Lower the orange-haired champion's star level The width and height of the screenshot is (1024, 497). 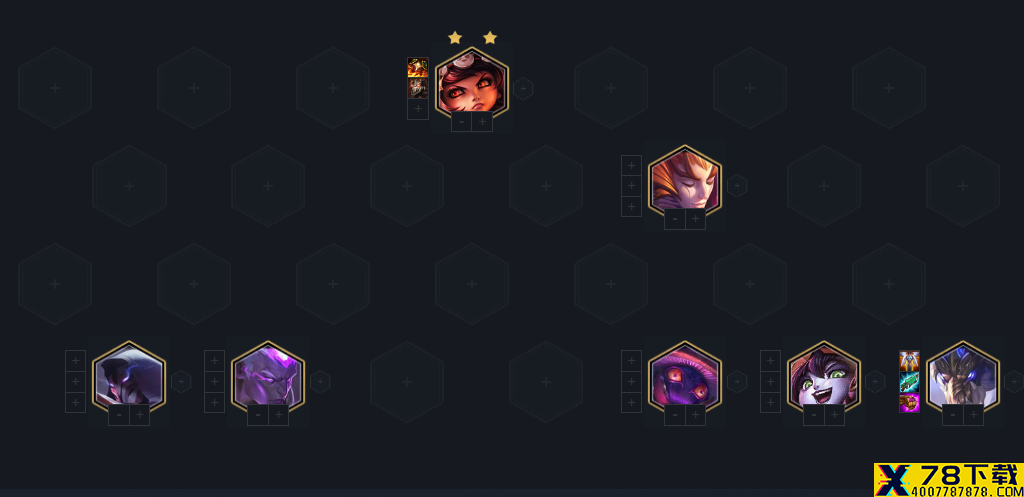pos(675,219)
